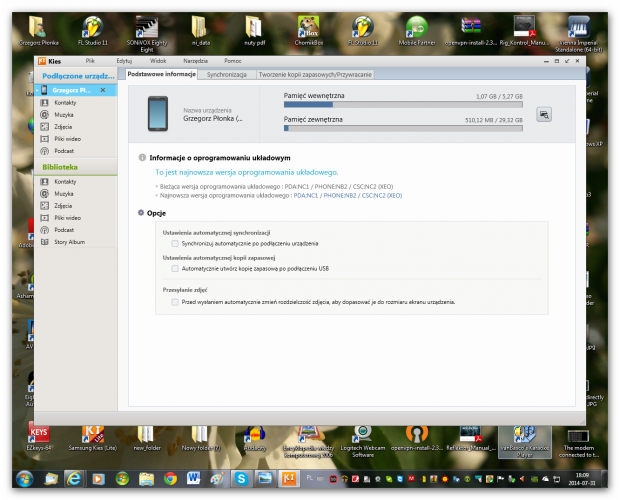Open Google Chrome from taskbar

[x=170, y=479]
